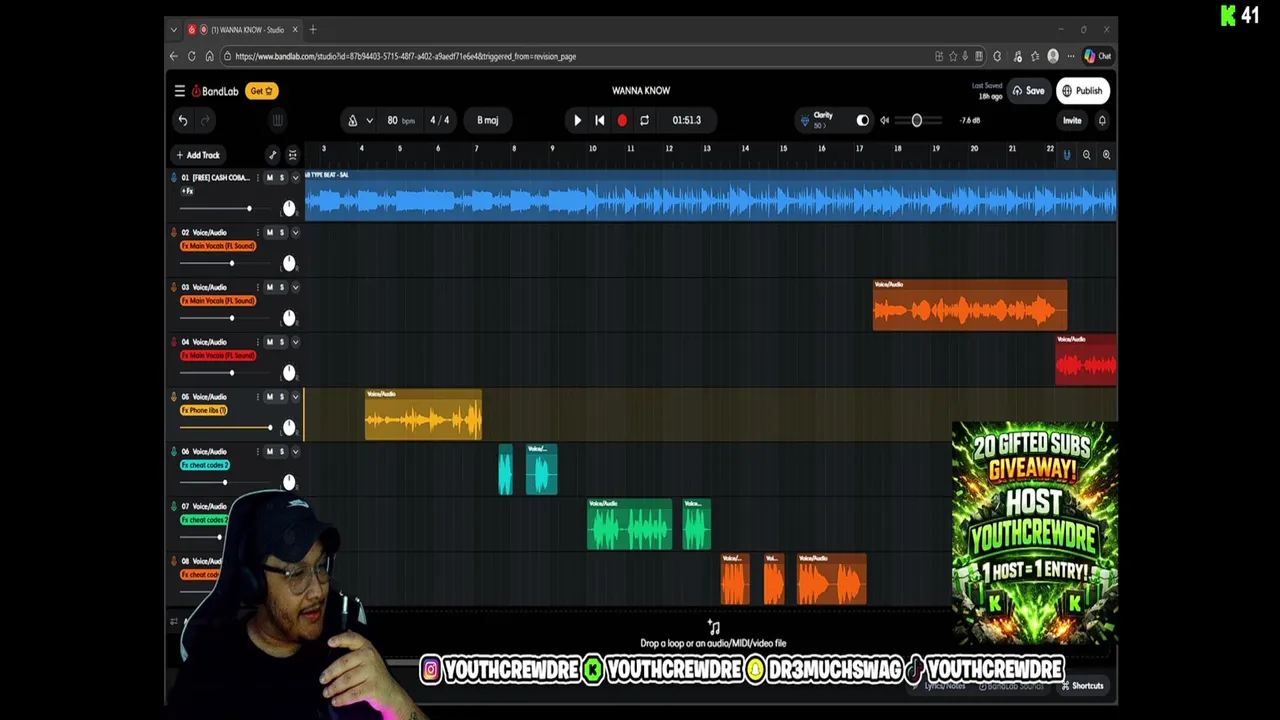Collapse track heights icon beside Add Track
The height and width of the screenshot is (720, 1280).
pyautogui.click(x=292, y=155)
